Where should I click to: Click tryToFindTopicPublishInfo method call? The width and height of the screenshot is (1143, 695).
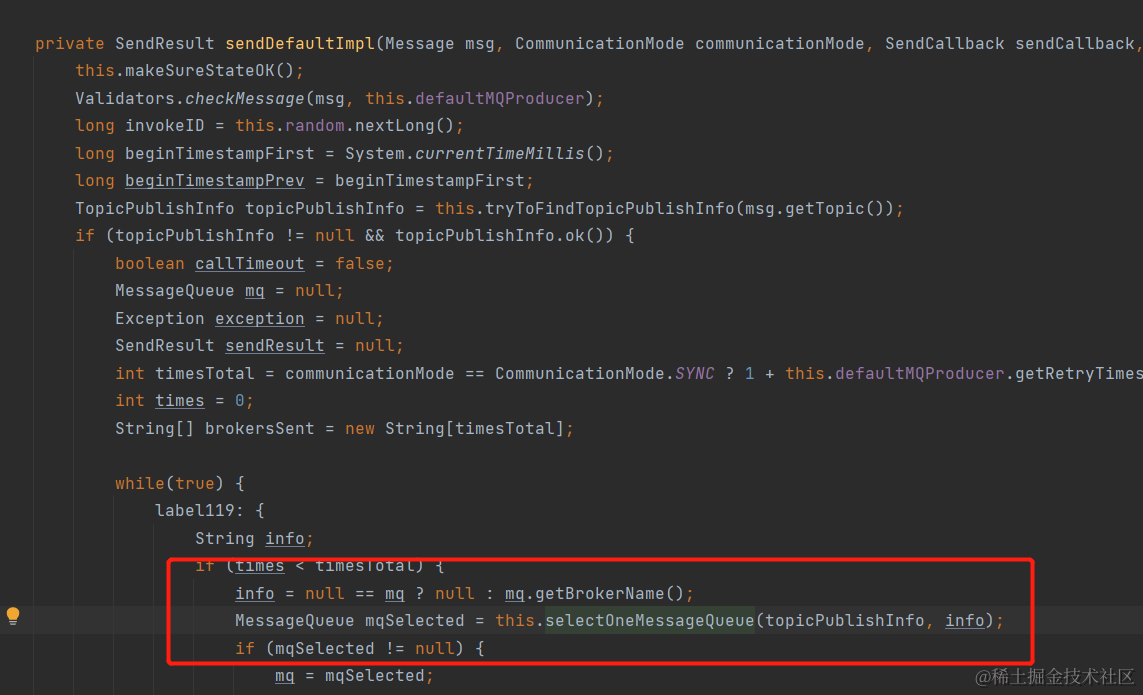(610, 209)
